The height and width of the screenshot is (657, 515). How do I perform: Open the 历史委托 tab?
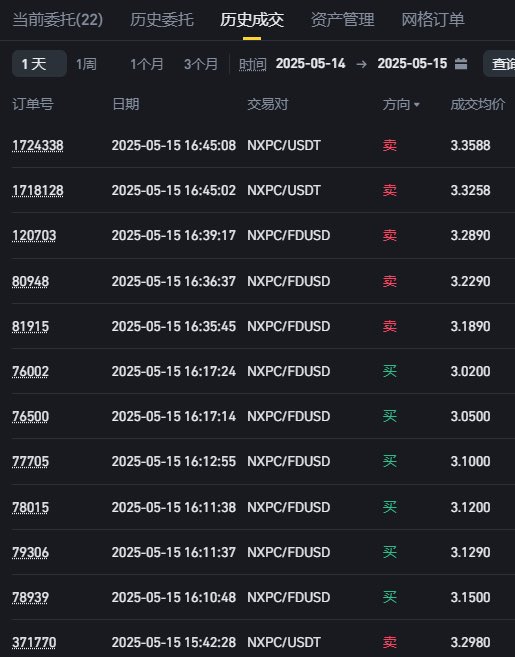(162, 20)
